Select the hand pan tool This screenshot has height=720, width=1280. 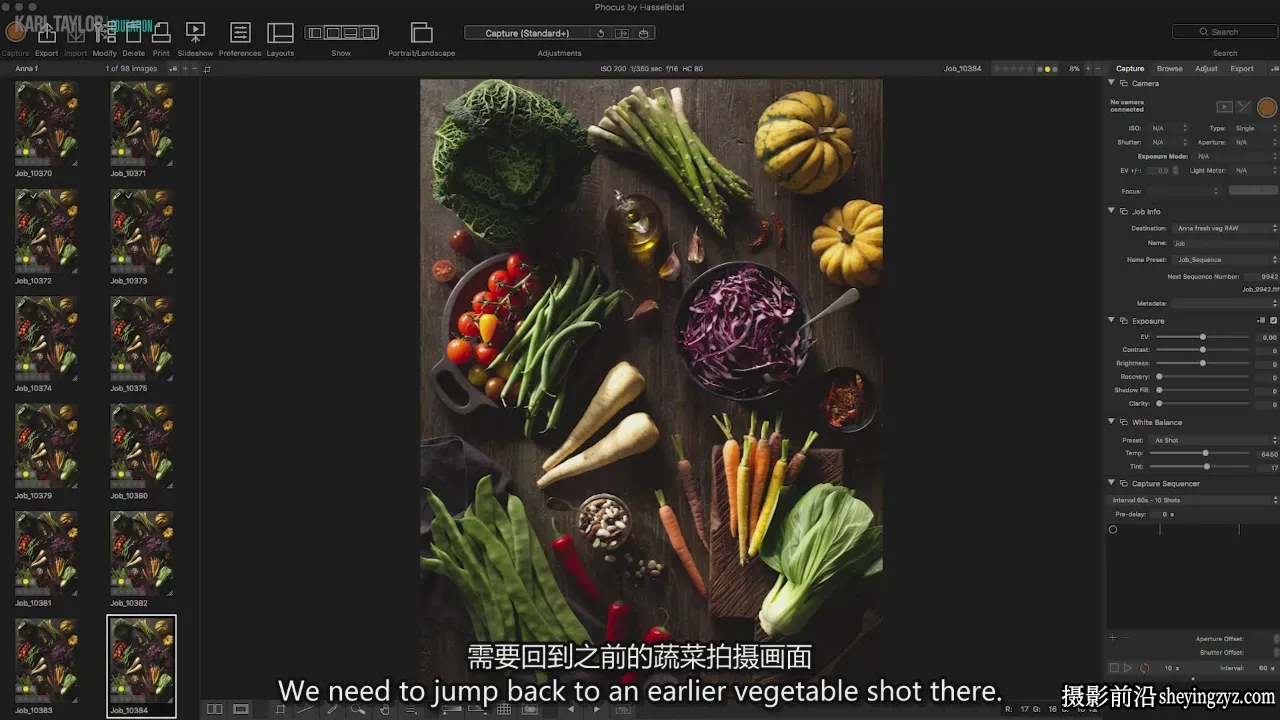[384, 709]
